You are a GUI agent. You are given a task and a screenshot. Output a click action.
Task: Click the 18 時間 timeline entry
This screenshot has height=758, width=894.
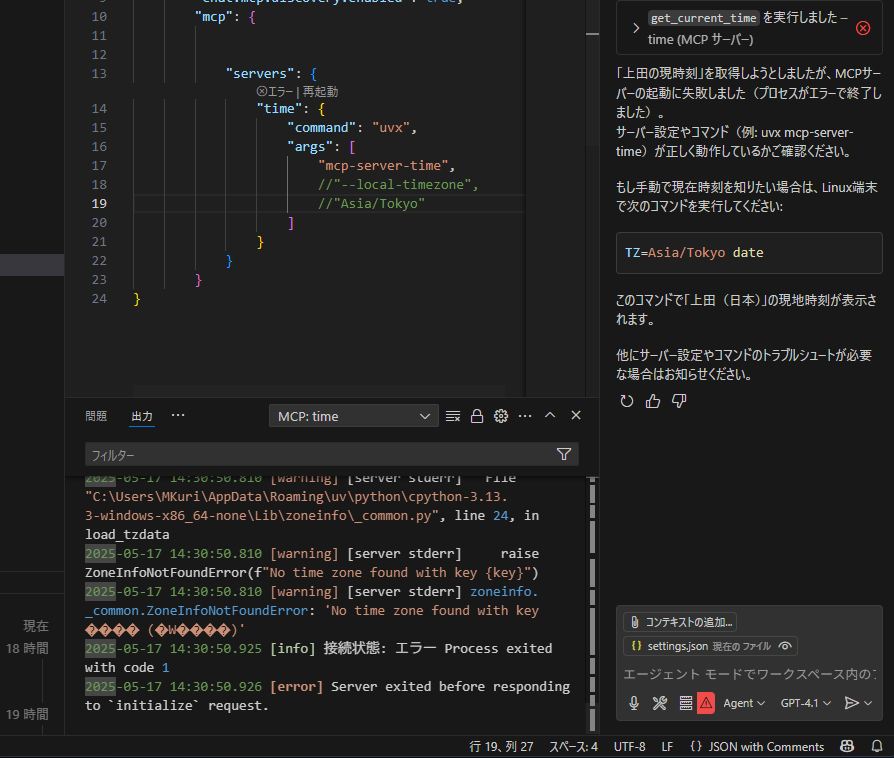coord(27,648)
